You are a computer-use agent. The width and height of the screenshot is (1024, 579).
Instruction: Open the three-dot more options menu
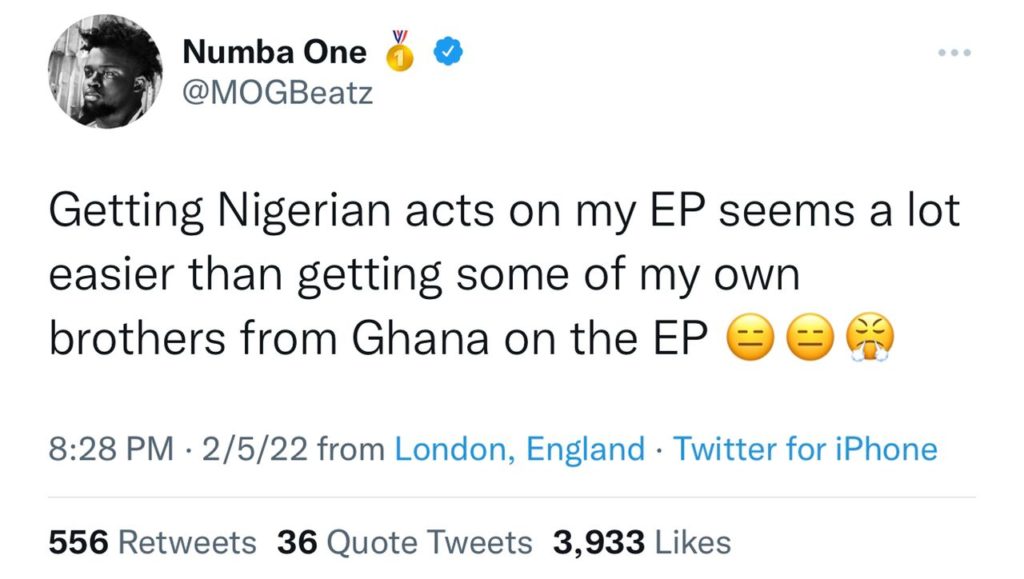(x=954, y=52)
